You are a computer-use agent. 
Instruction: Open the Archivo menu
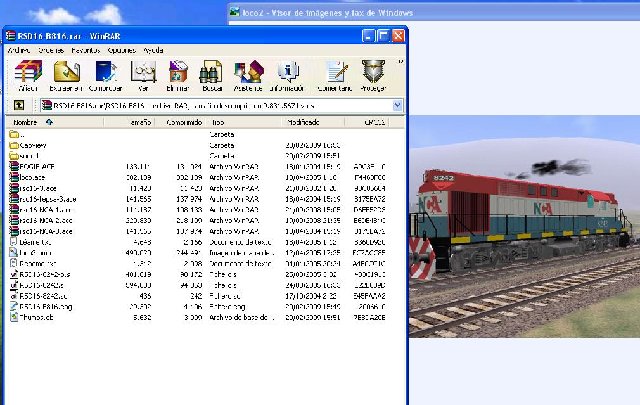(19, 49)
